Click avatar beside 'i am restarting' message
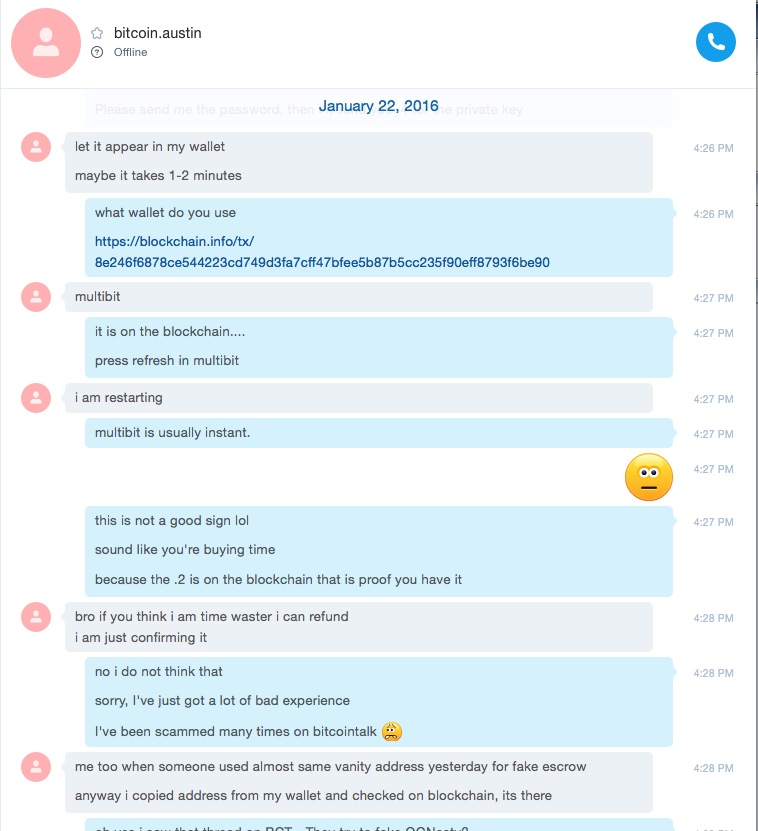This screenshot has height=831, width=758. [36, 398]
